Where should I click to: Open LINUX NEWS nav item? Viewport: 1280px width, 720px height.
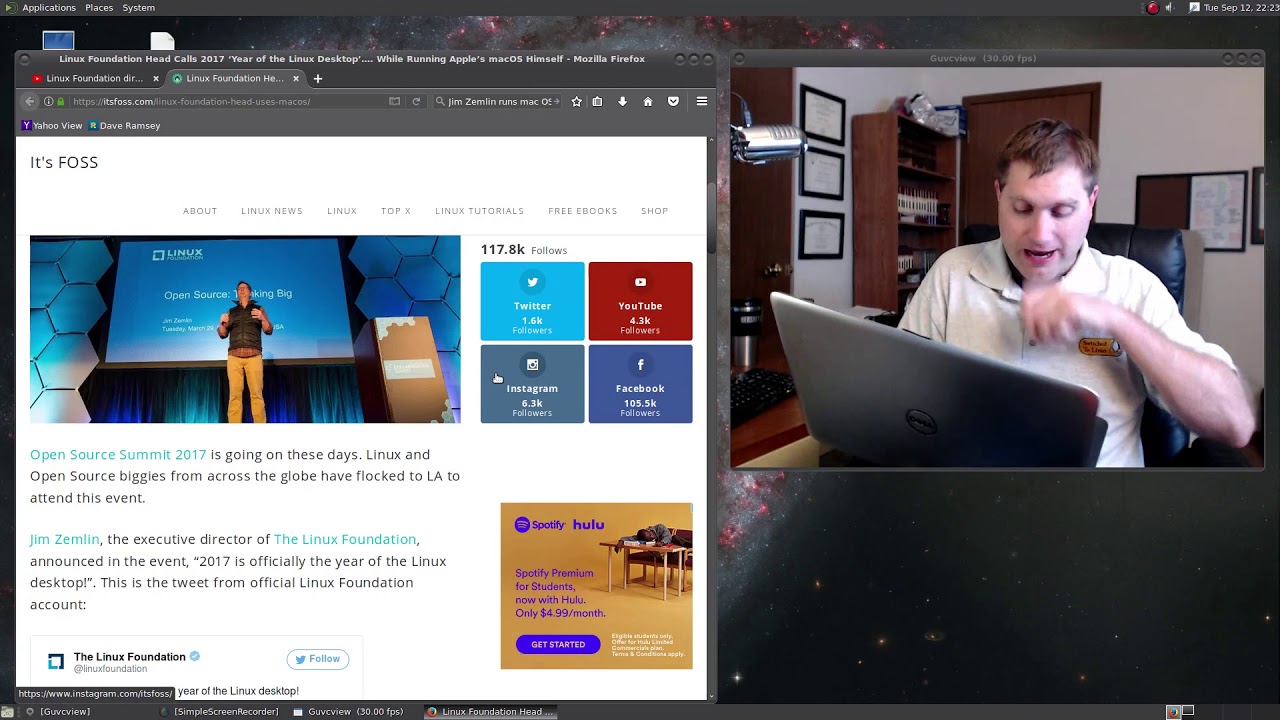click(272, 211)
